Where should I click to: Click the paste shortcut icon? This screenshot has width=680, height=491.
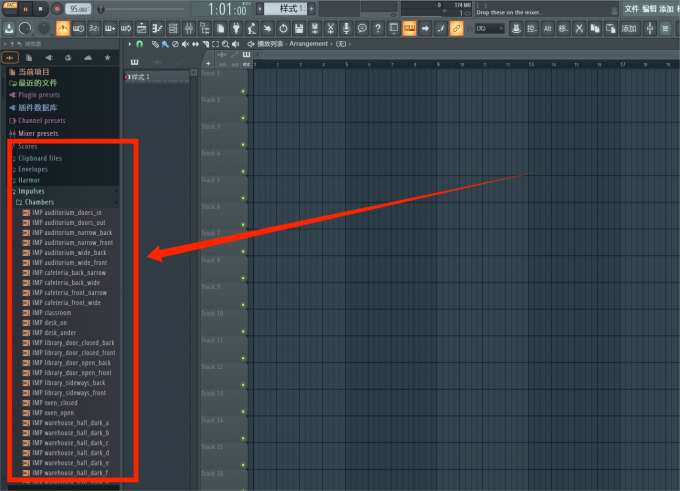611,29
